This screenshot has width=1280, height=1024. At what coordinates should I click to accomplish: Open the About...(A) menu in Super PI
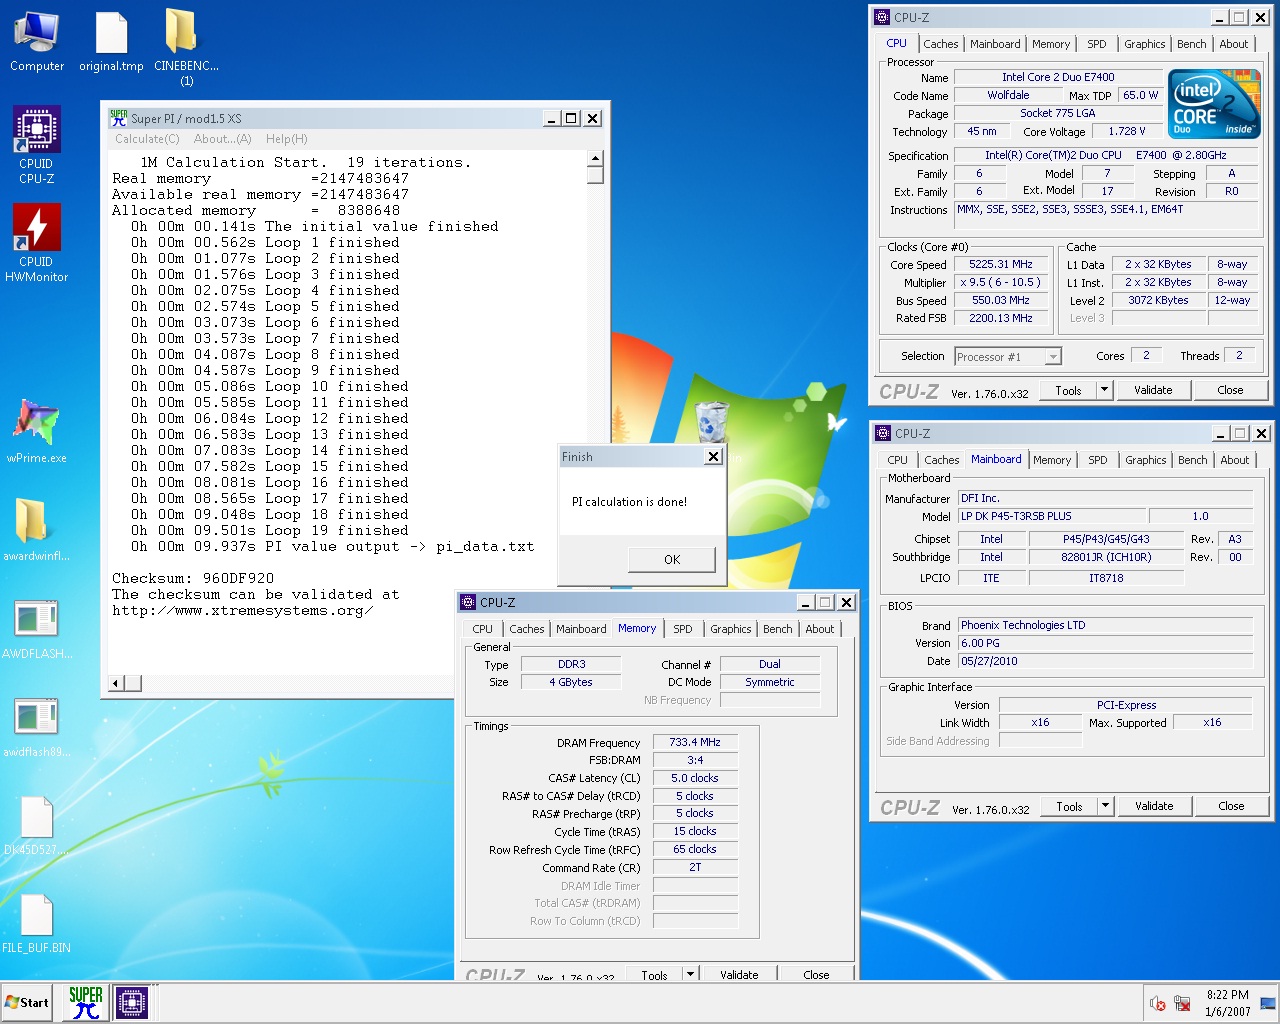223,139
